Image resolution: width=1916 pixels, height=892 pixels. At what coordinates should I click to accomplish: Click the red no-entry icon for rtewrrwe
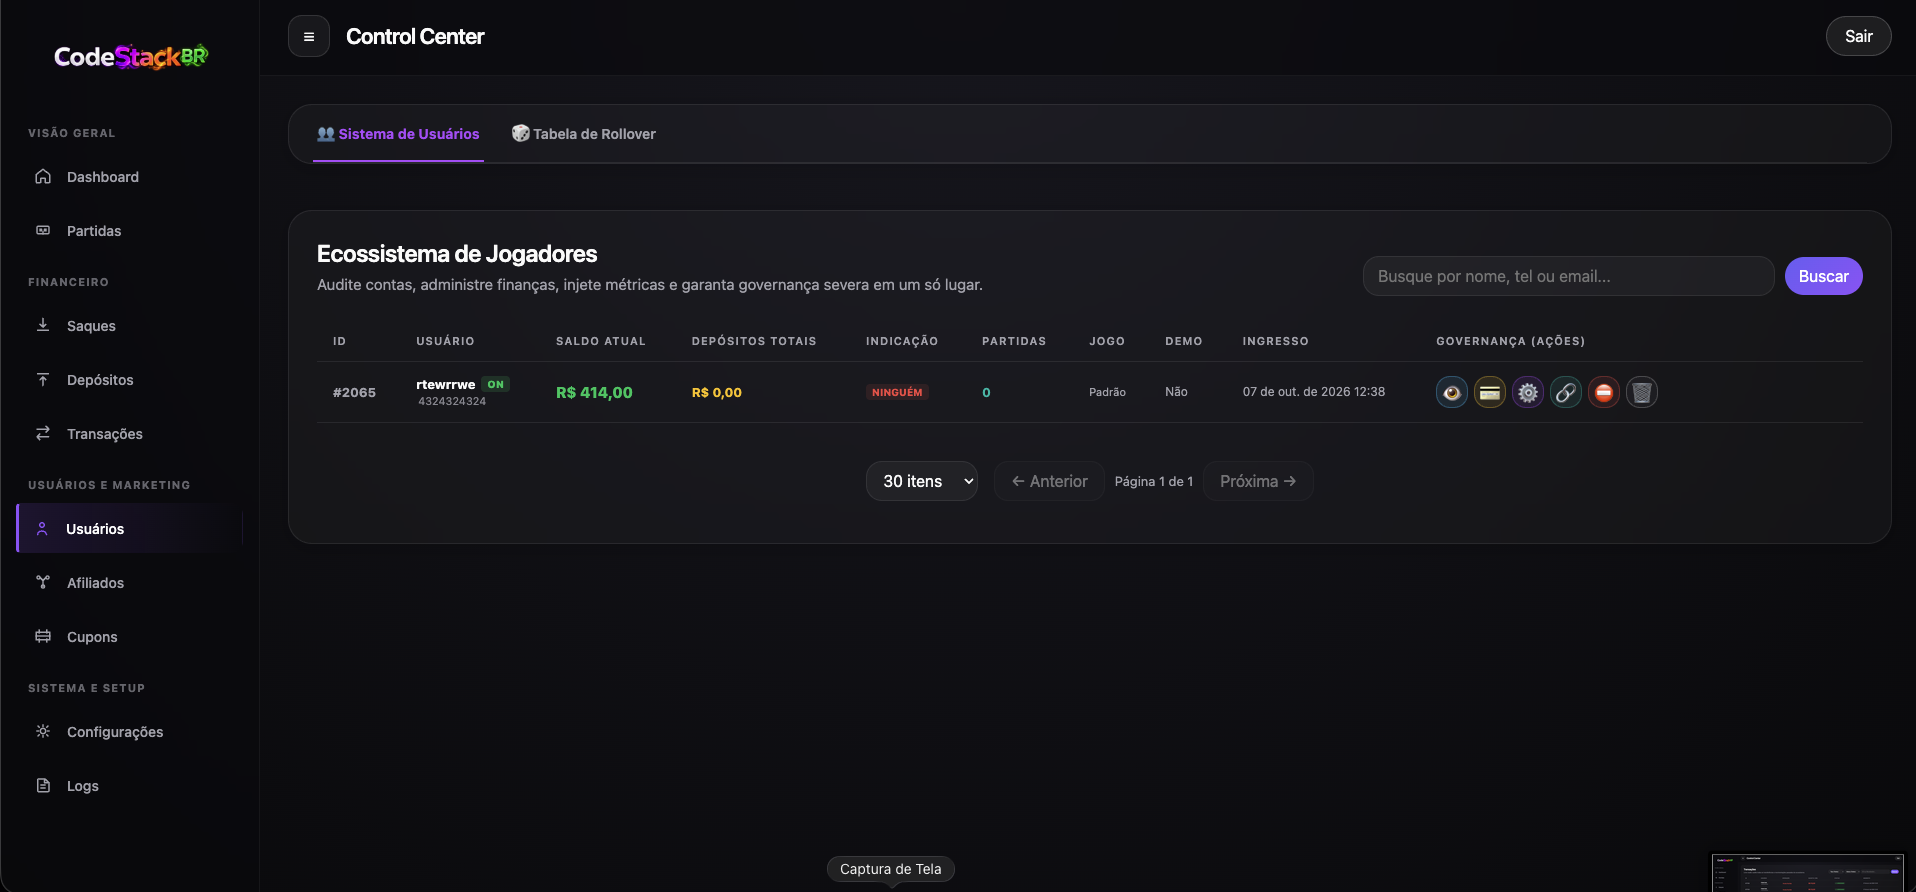point(1604,392)
